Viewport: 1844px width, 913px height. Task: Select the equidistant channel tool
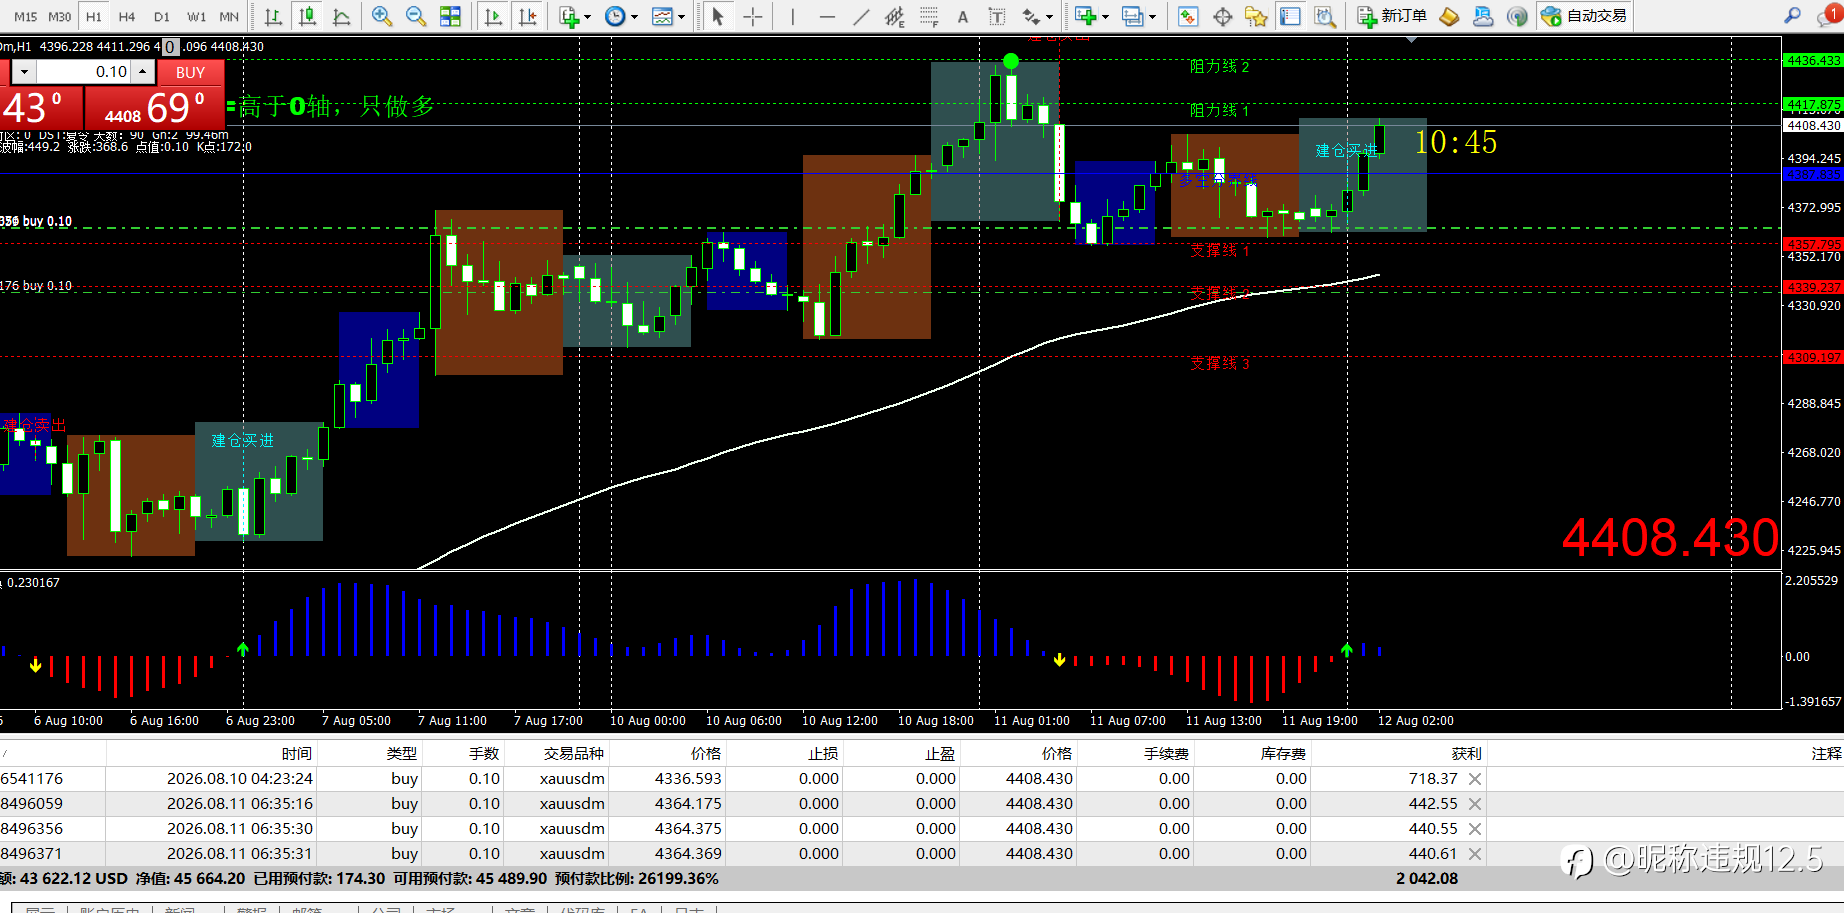tap(894, 16)
